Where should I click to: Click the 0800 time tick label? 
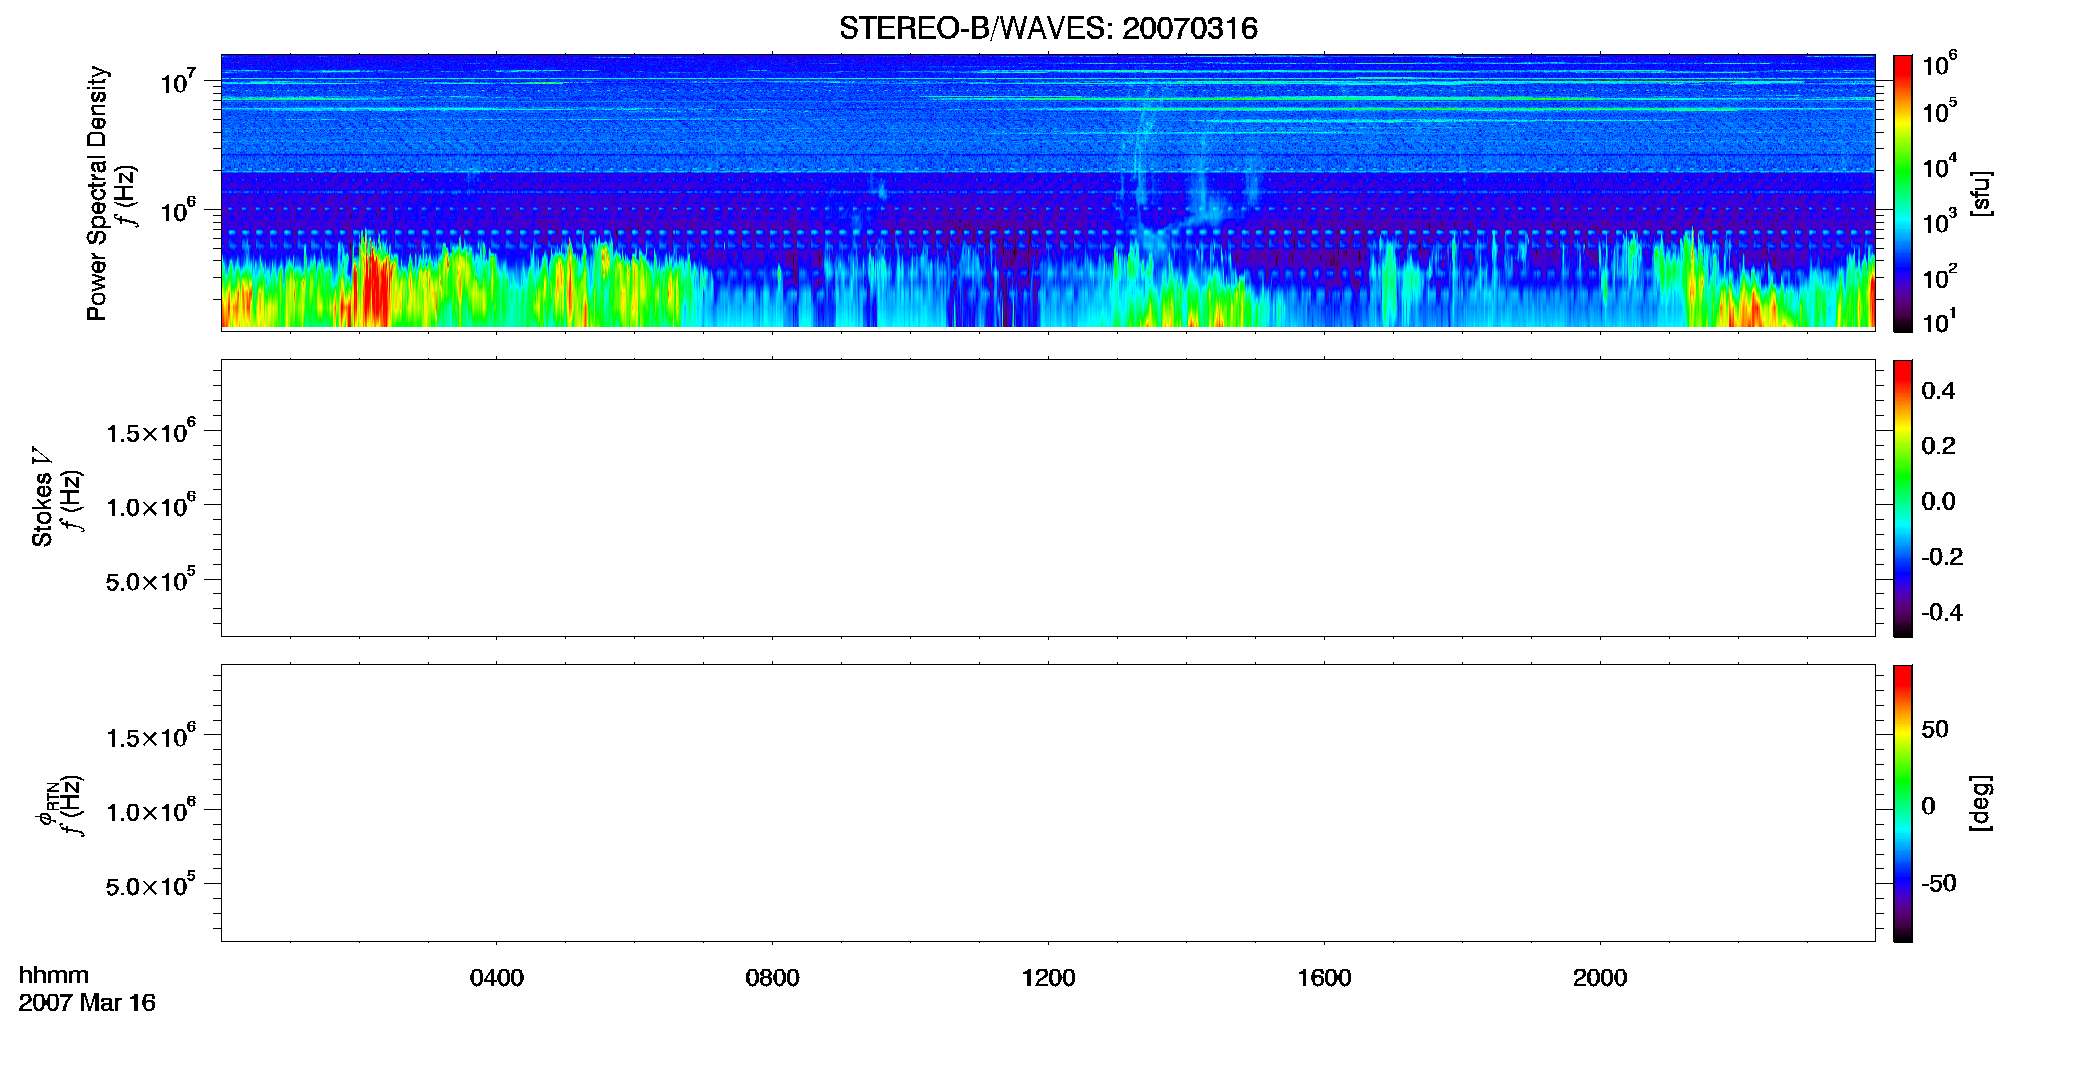[772, 978]
